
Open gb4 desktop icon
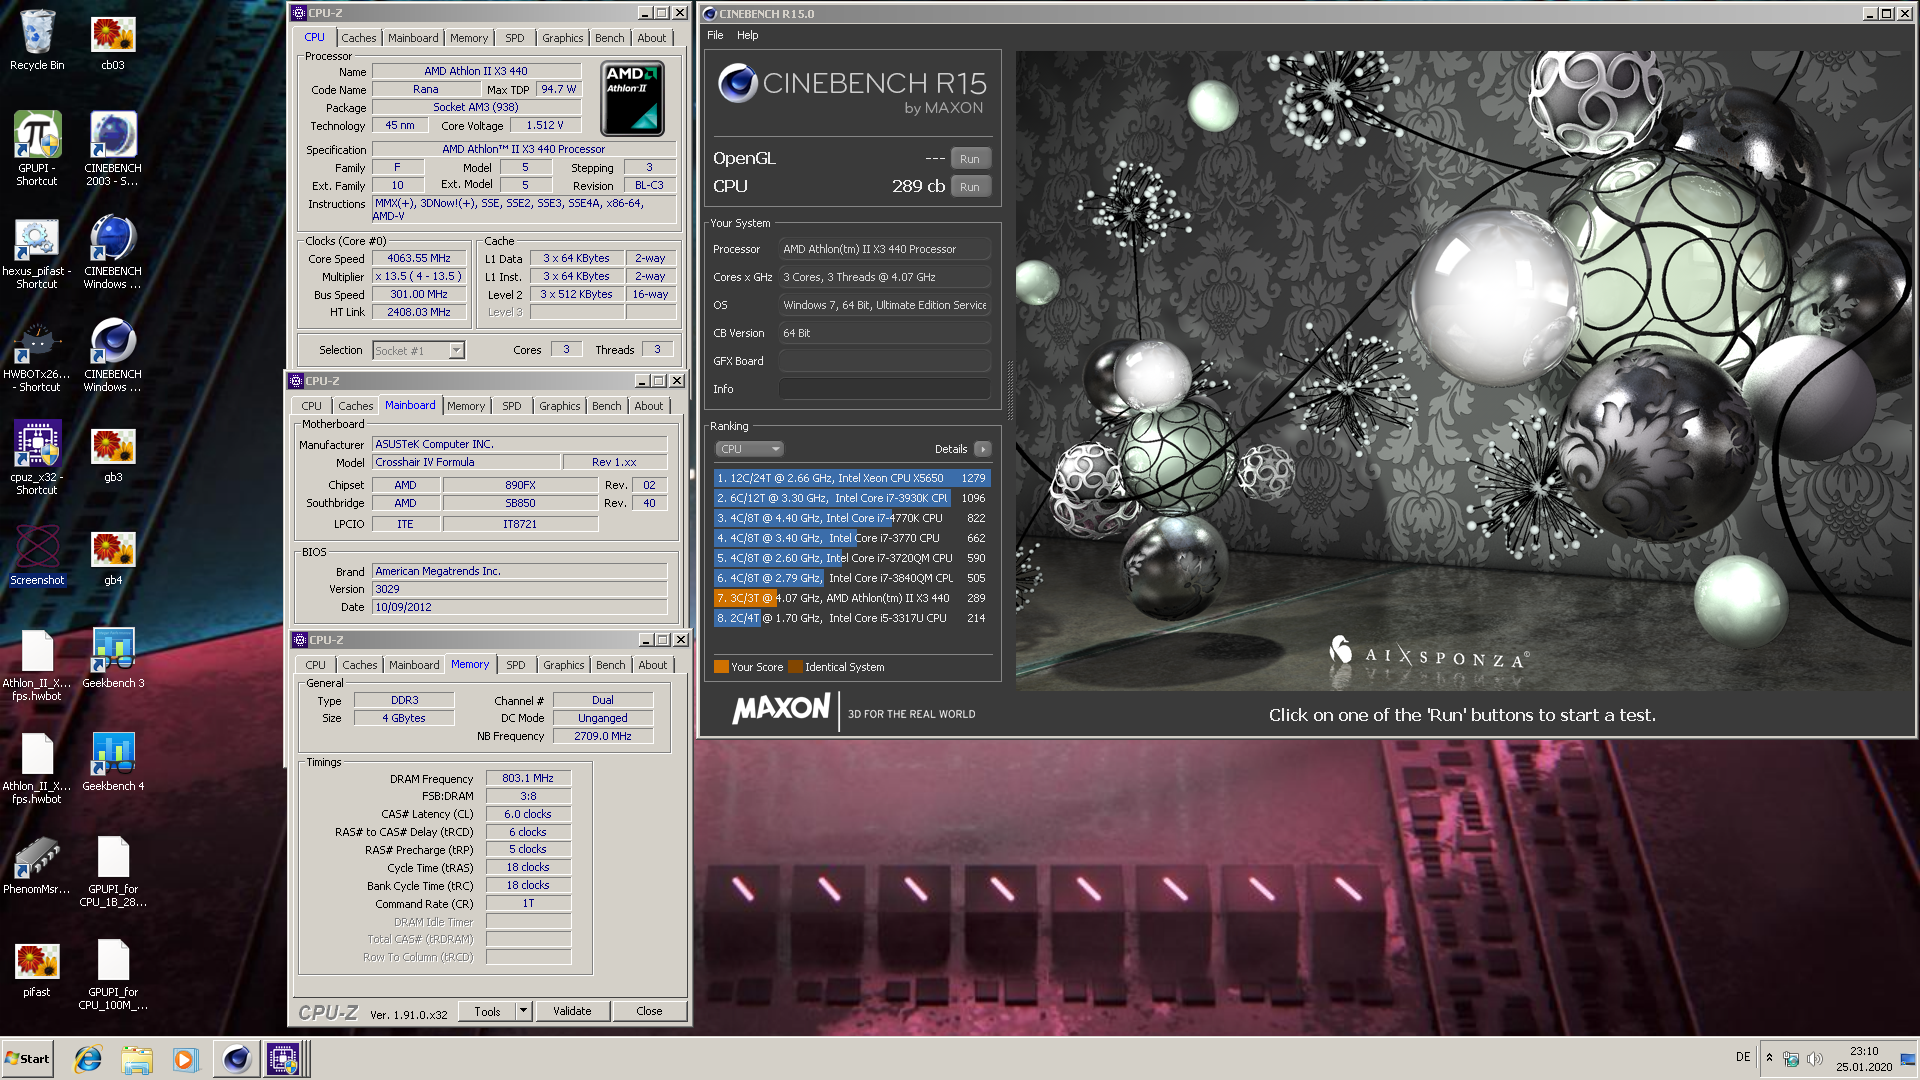click(113, 557)
